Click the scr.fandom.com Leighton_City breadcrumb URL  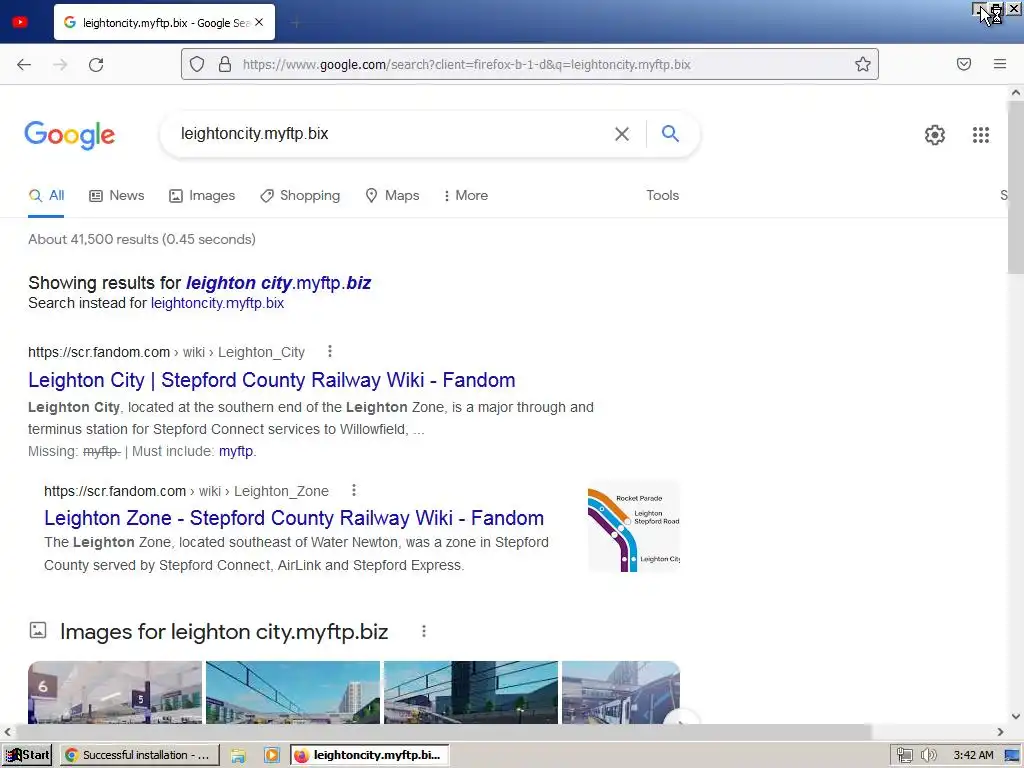pyautogui.click(x=166, y=352)
